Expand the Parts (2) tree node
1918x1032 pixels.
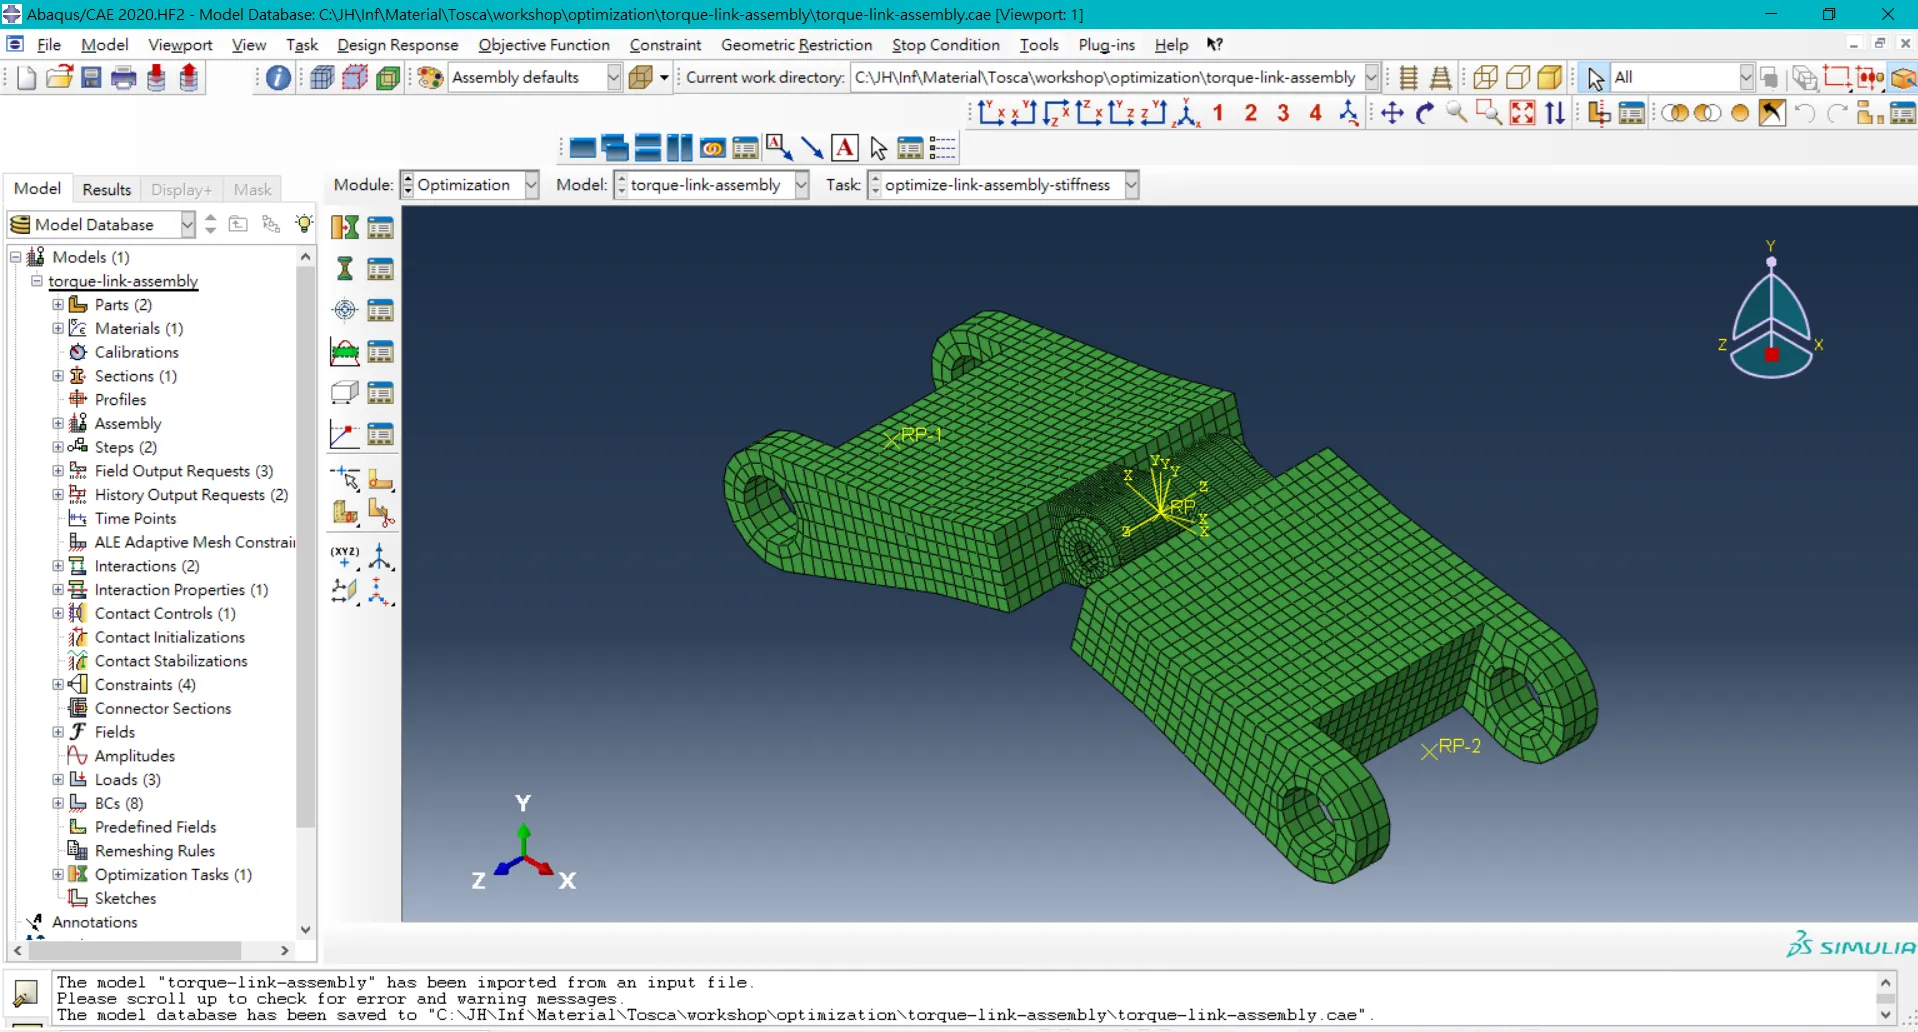[58, 305]
